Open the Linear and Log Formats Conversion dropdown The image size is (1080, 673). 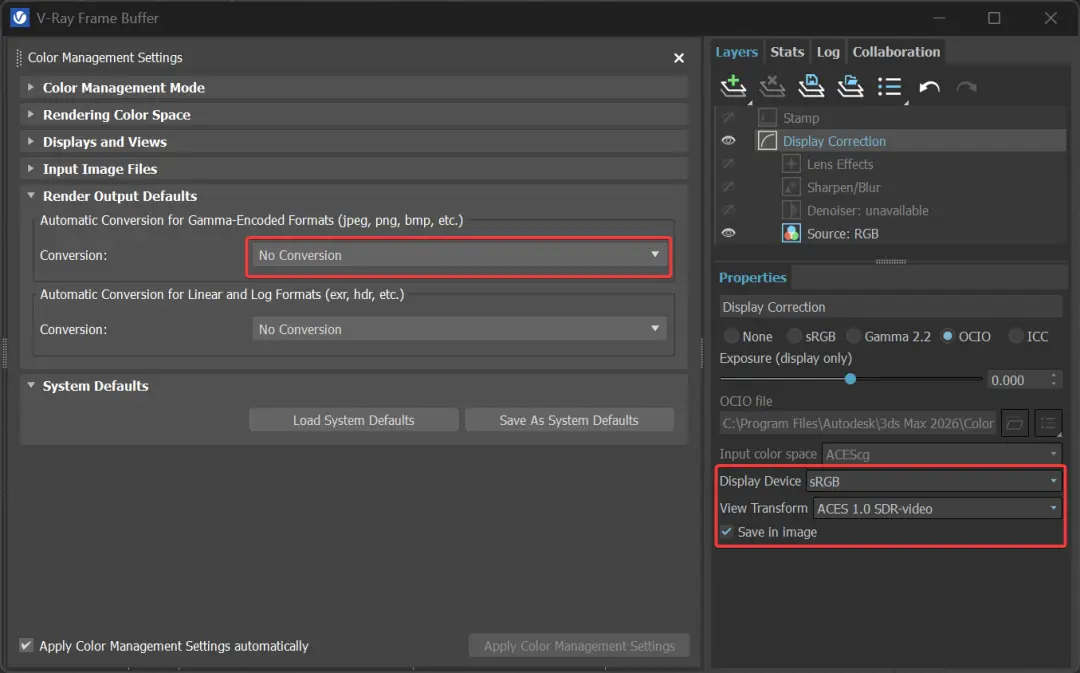459,329
